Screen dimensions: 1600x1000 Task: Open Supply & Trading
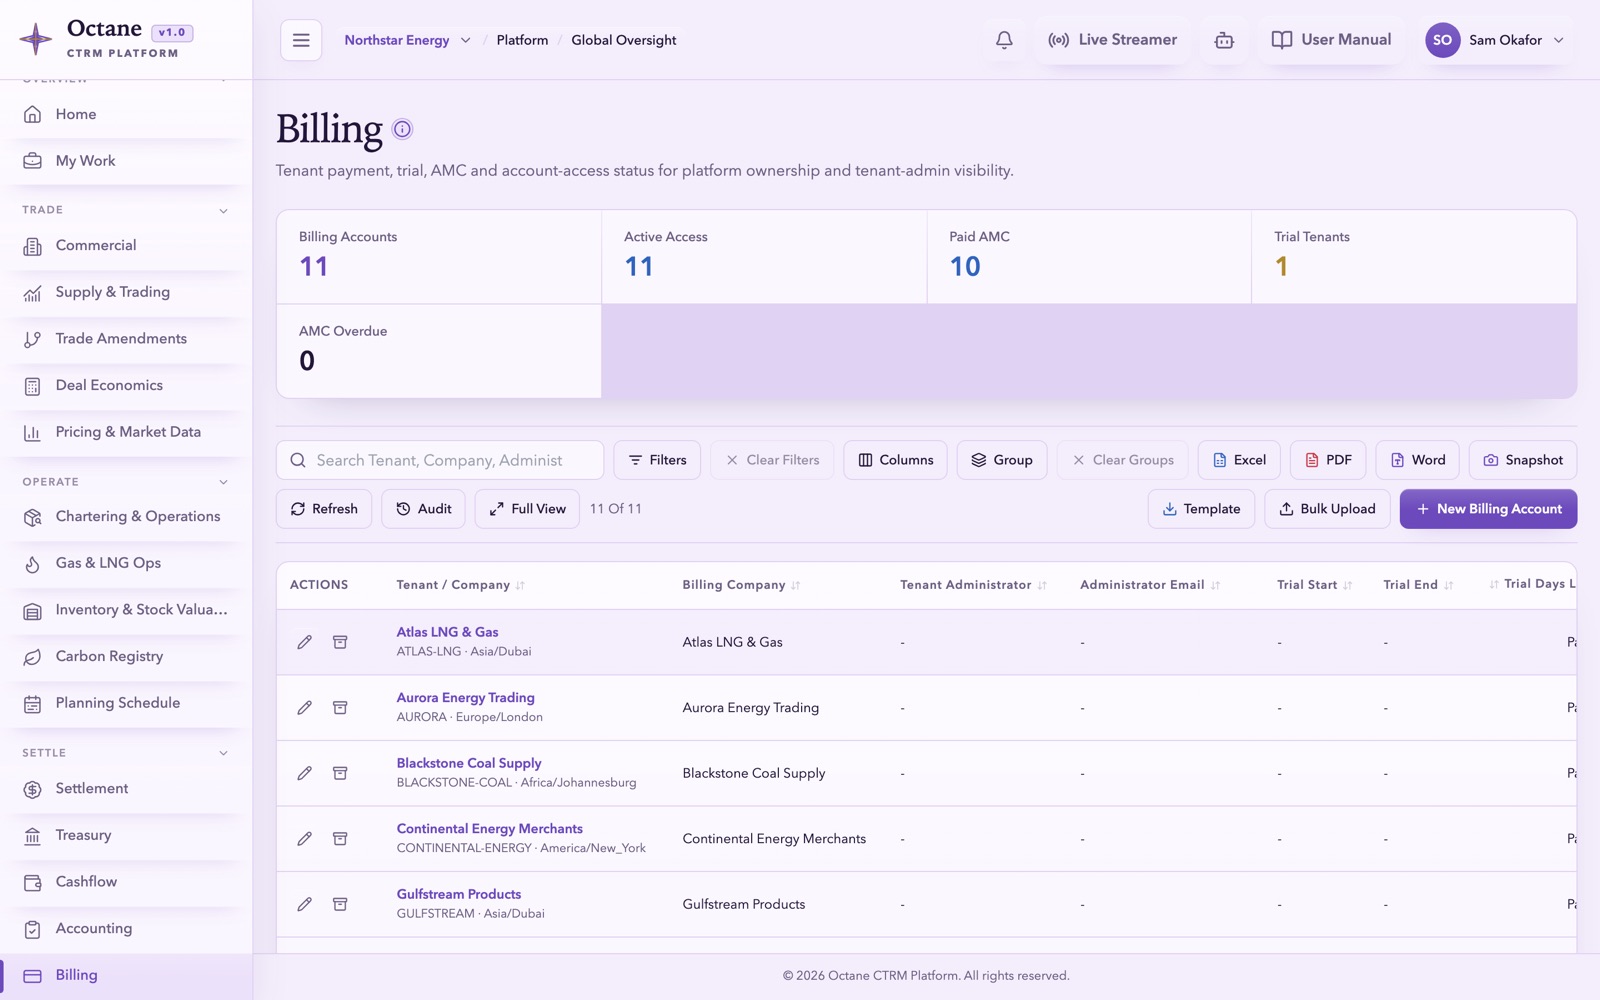tap(126, 292)
